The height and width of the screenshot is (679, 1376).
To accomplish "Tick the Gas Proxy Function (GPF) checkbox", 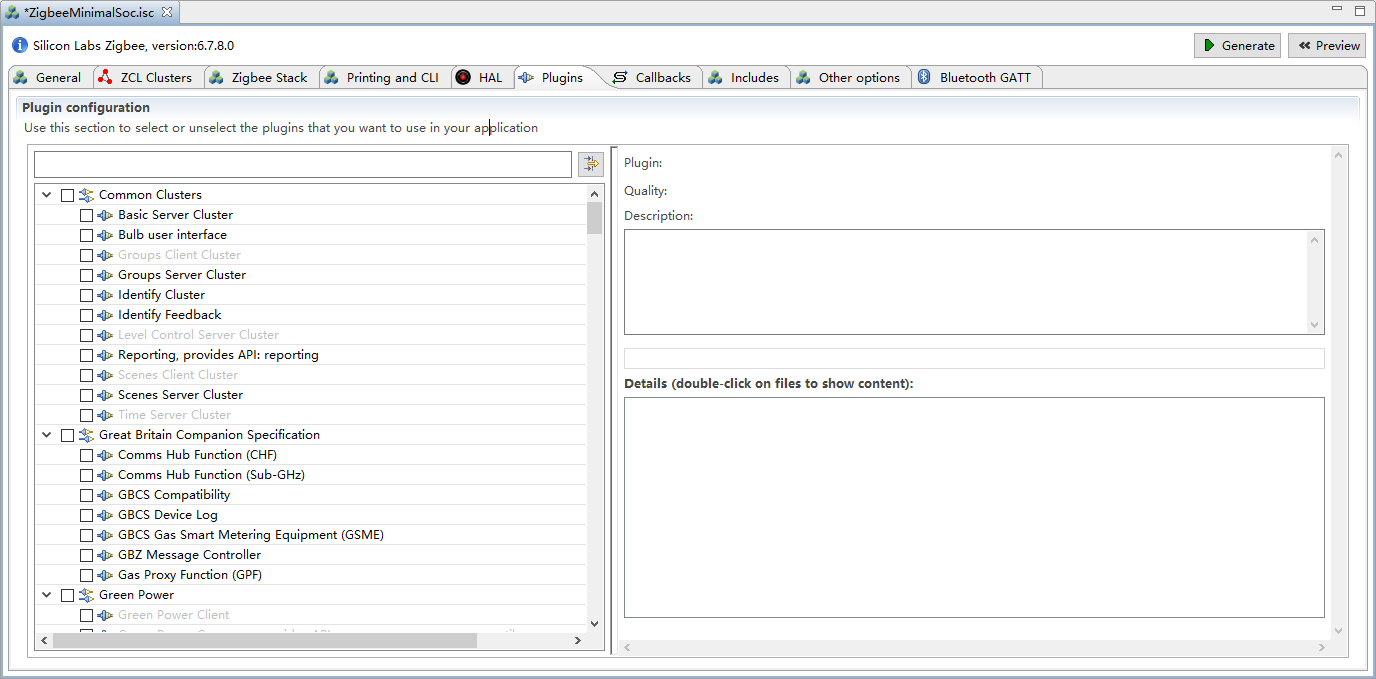I will coord(86,575).
